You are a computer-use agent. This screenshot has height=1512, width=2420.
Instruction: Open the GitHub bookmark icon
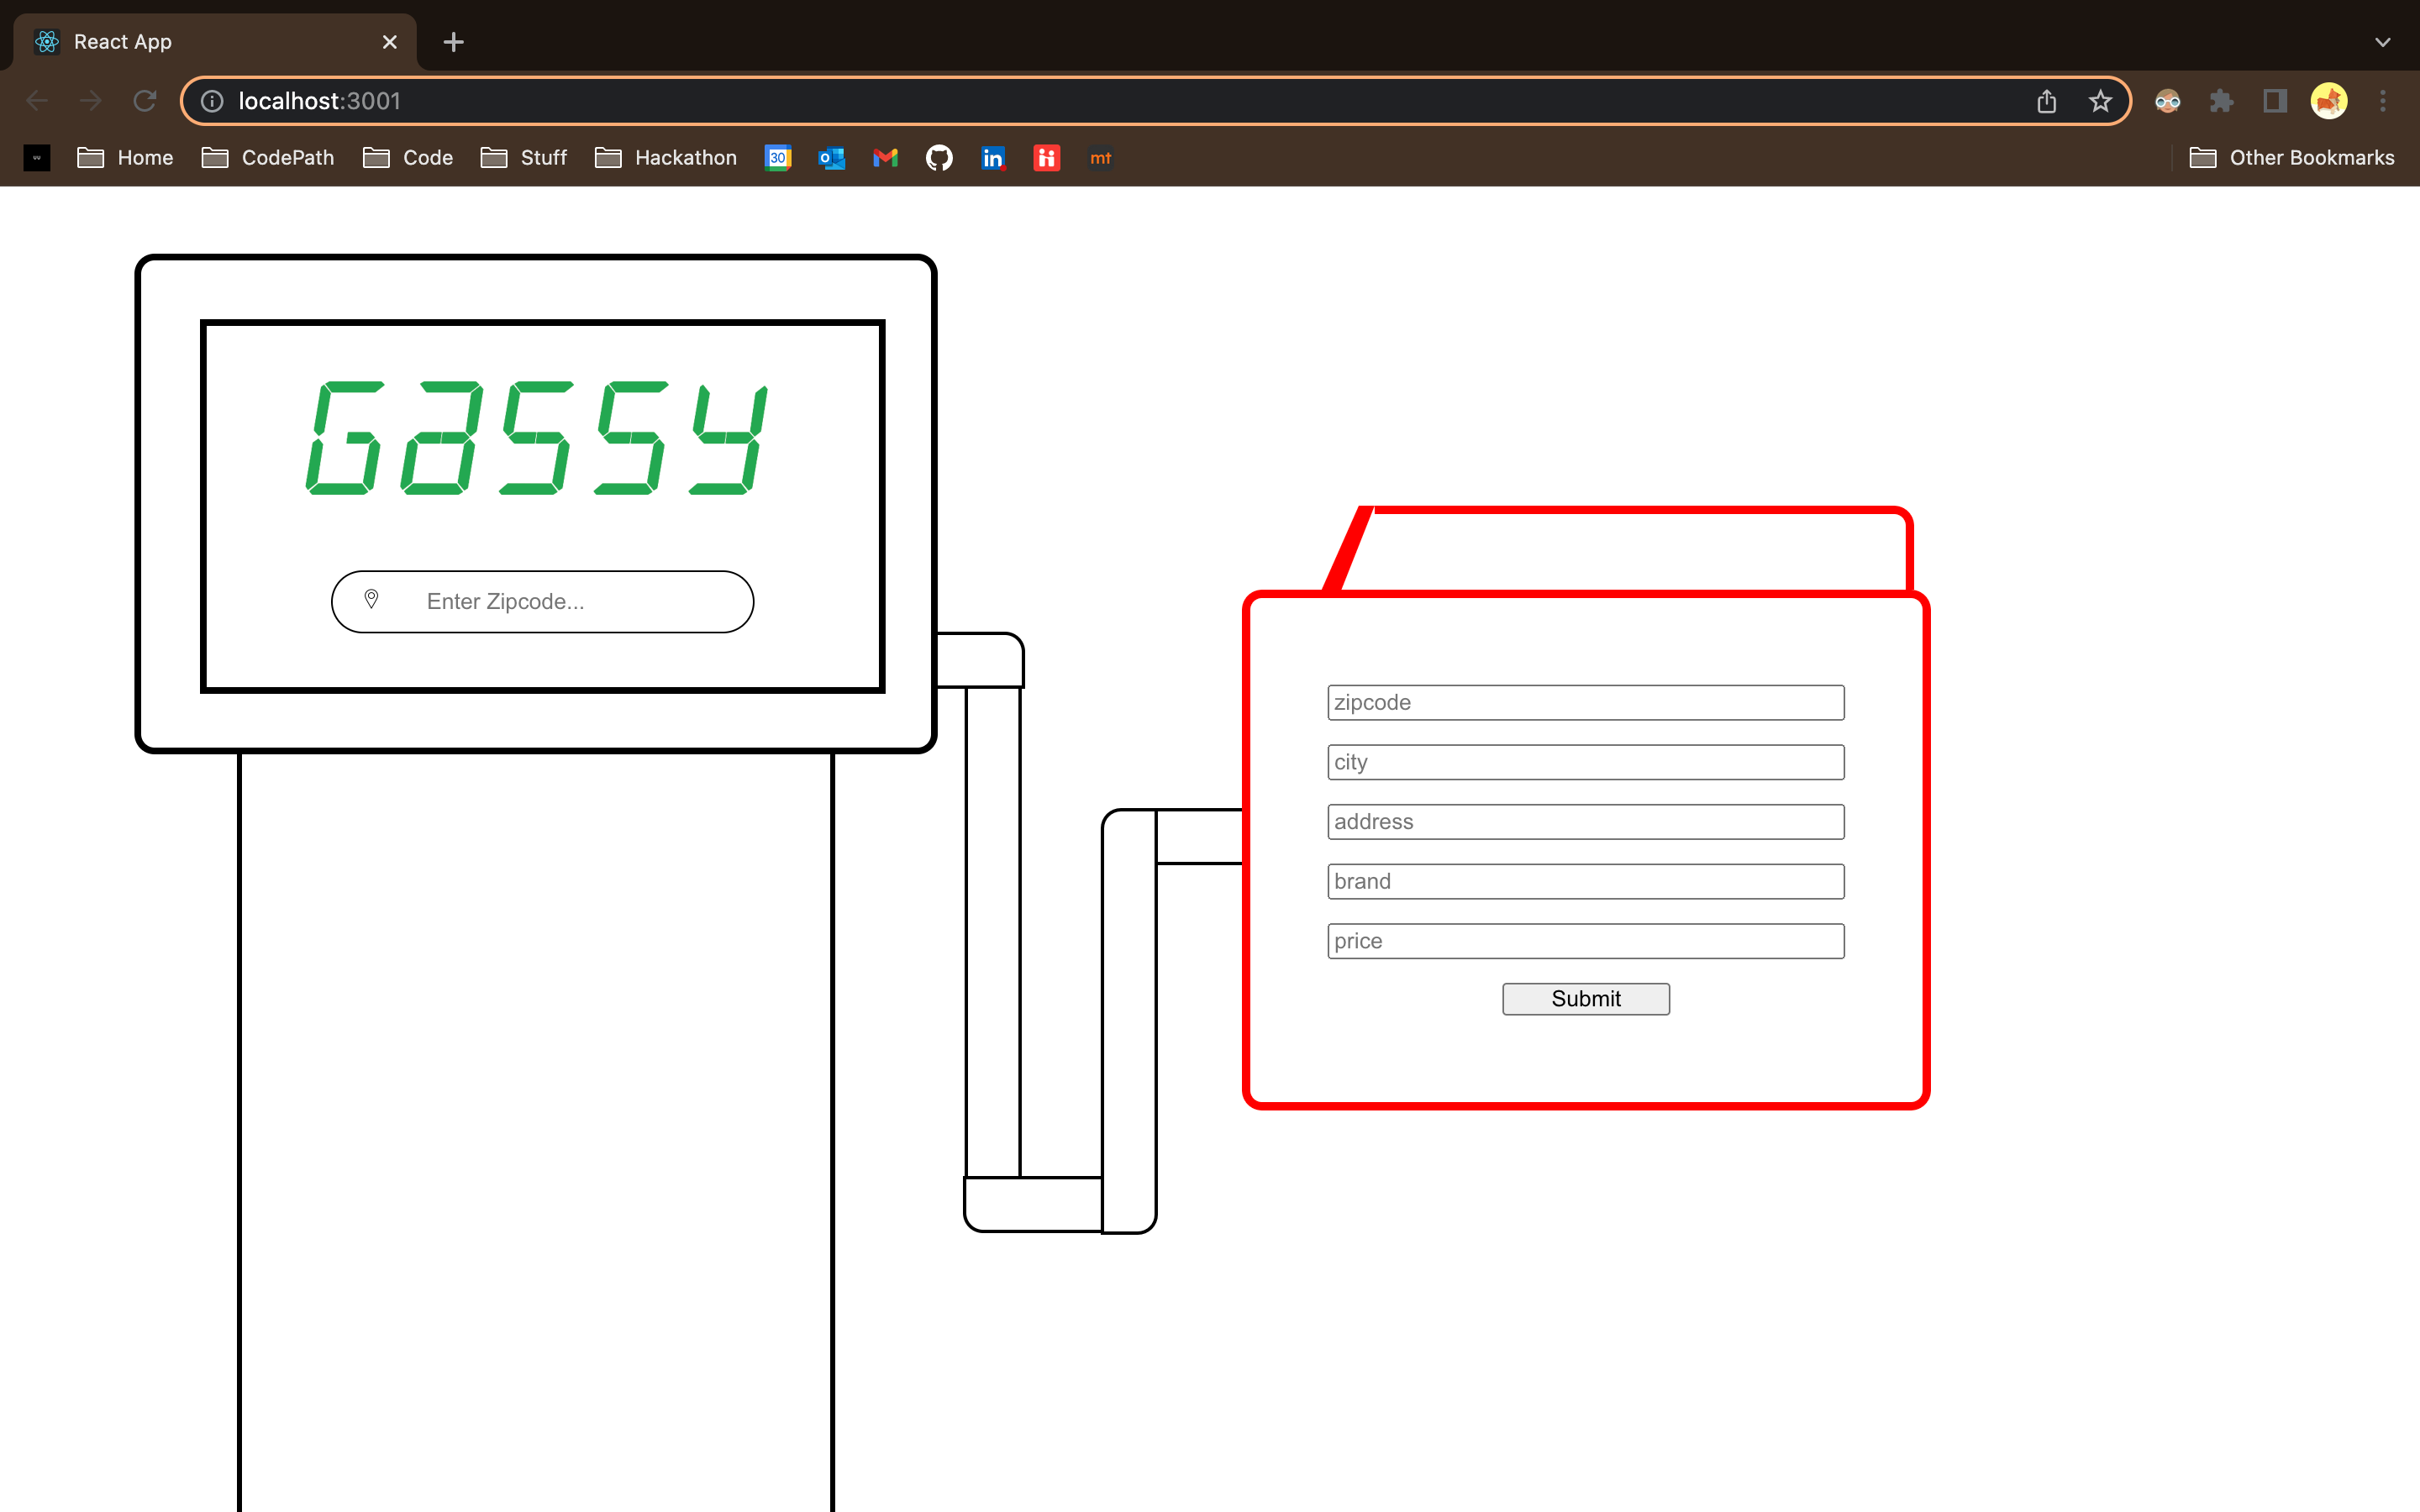[x=939, y=158]
